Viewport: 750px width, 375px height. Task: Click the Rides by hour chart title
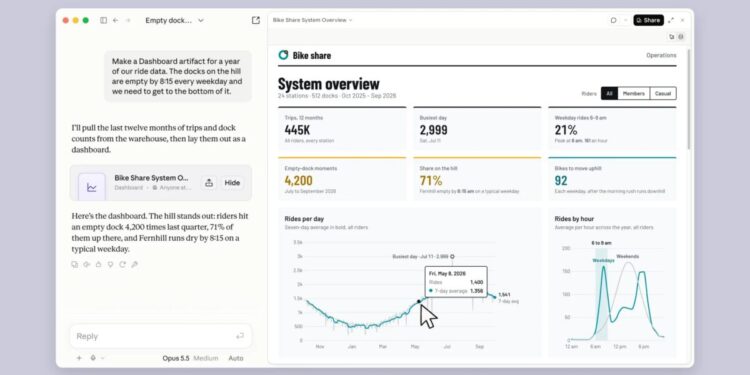coord(574,219)
